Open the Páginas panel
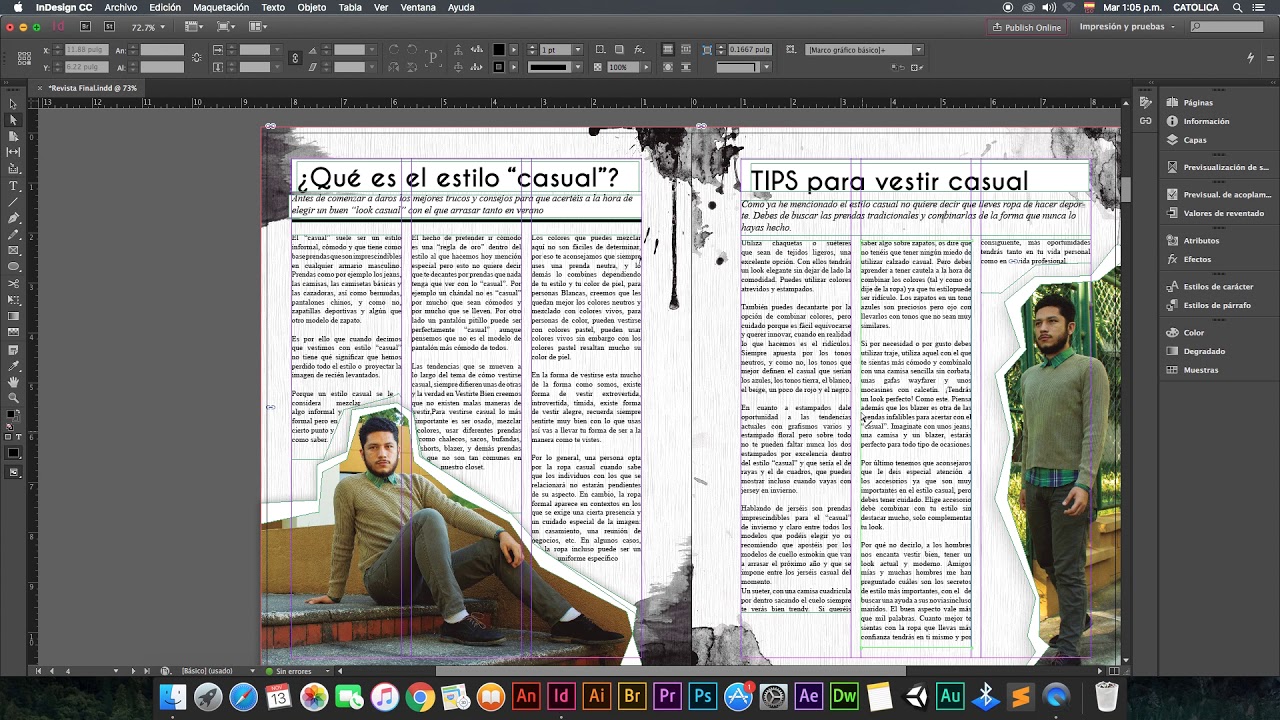 point(1197,102)
